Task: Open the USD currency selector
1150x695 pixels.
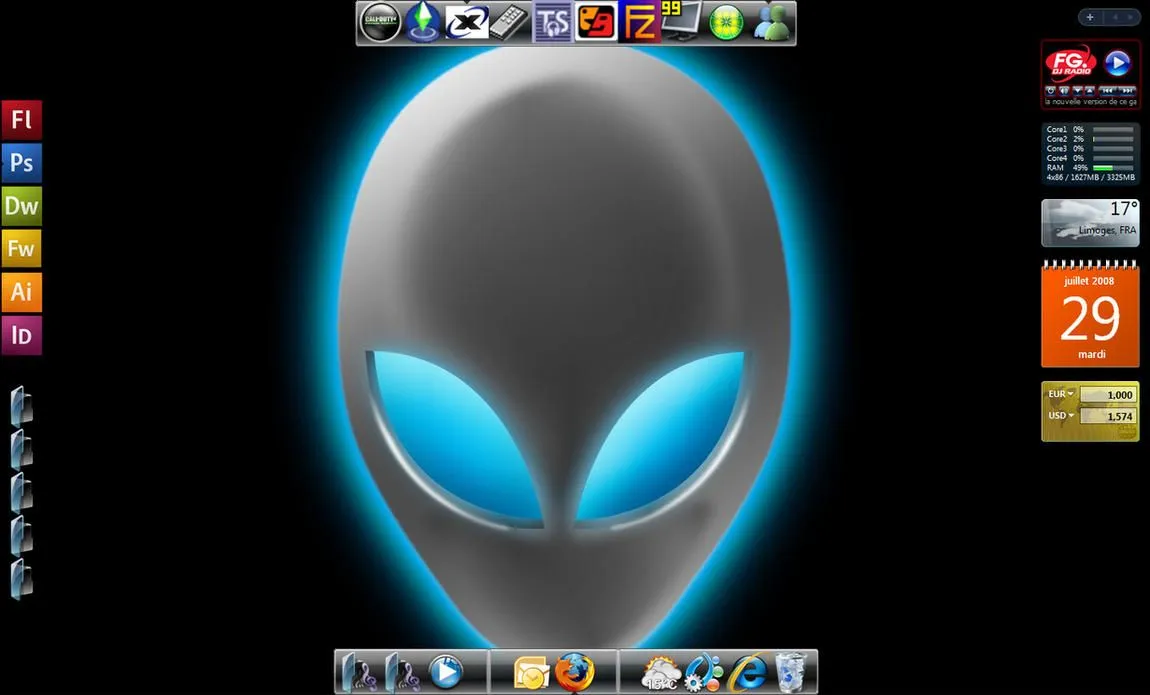Action: coord(1059,415)
